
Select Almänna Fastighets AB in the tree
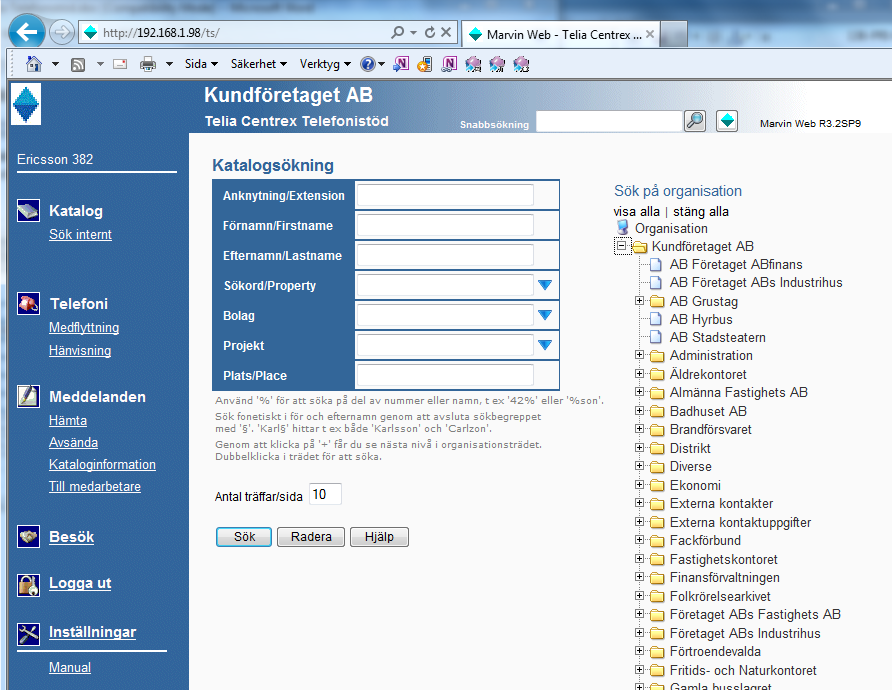[738, 392]
